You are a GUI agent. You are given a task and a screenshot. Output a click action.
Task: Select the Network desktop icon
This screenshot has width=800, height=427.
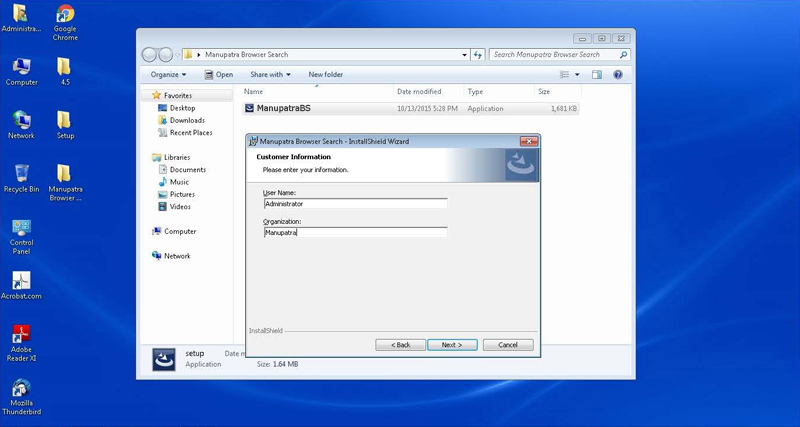(21, 125)
